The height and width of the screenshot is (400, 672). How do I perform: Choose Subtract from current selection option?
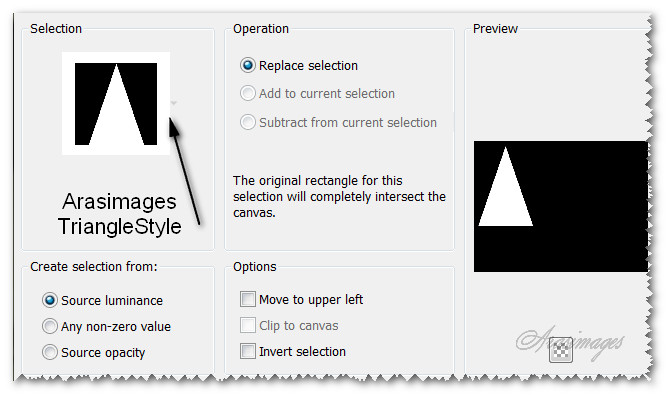[x=248, y=123]
